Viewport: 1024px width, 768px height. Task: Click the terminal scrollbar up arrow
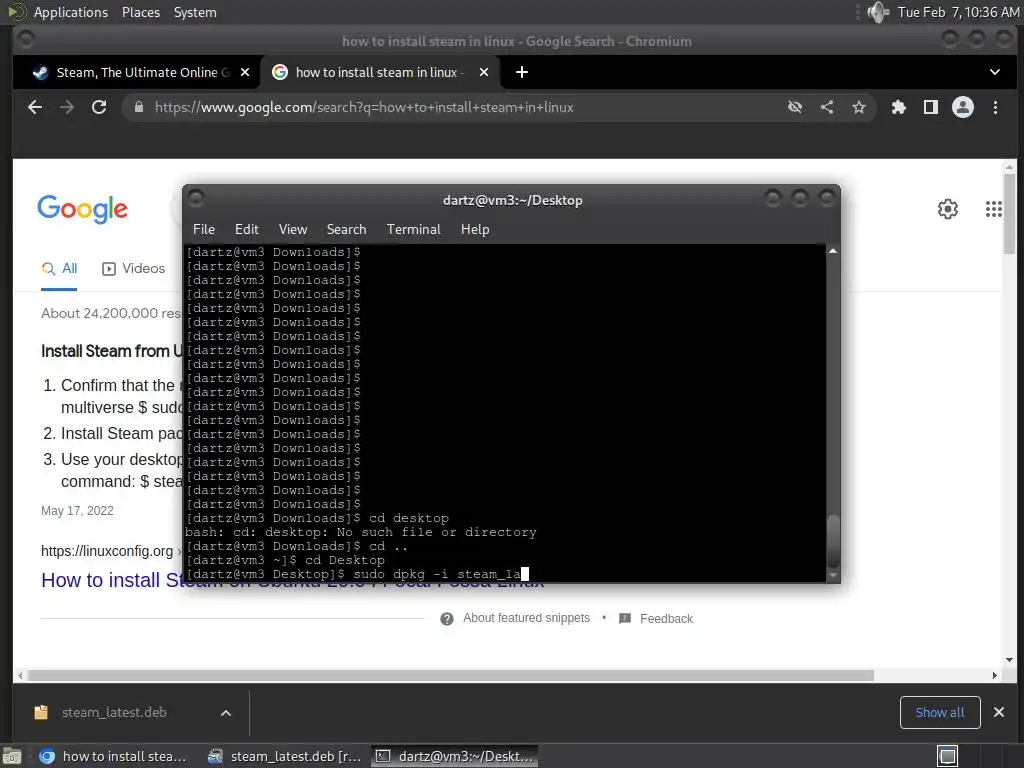pyautogui.click(x=833, y=251)
